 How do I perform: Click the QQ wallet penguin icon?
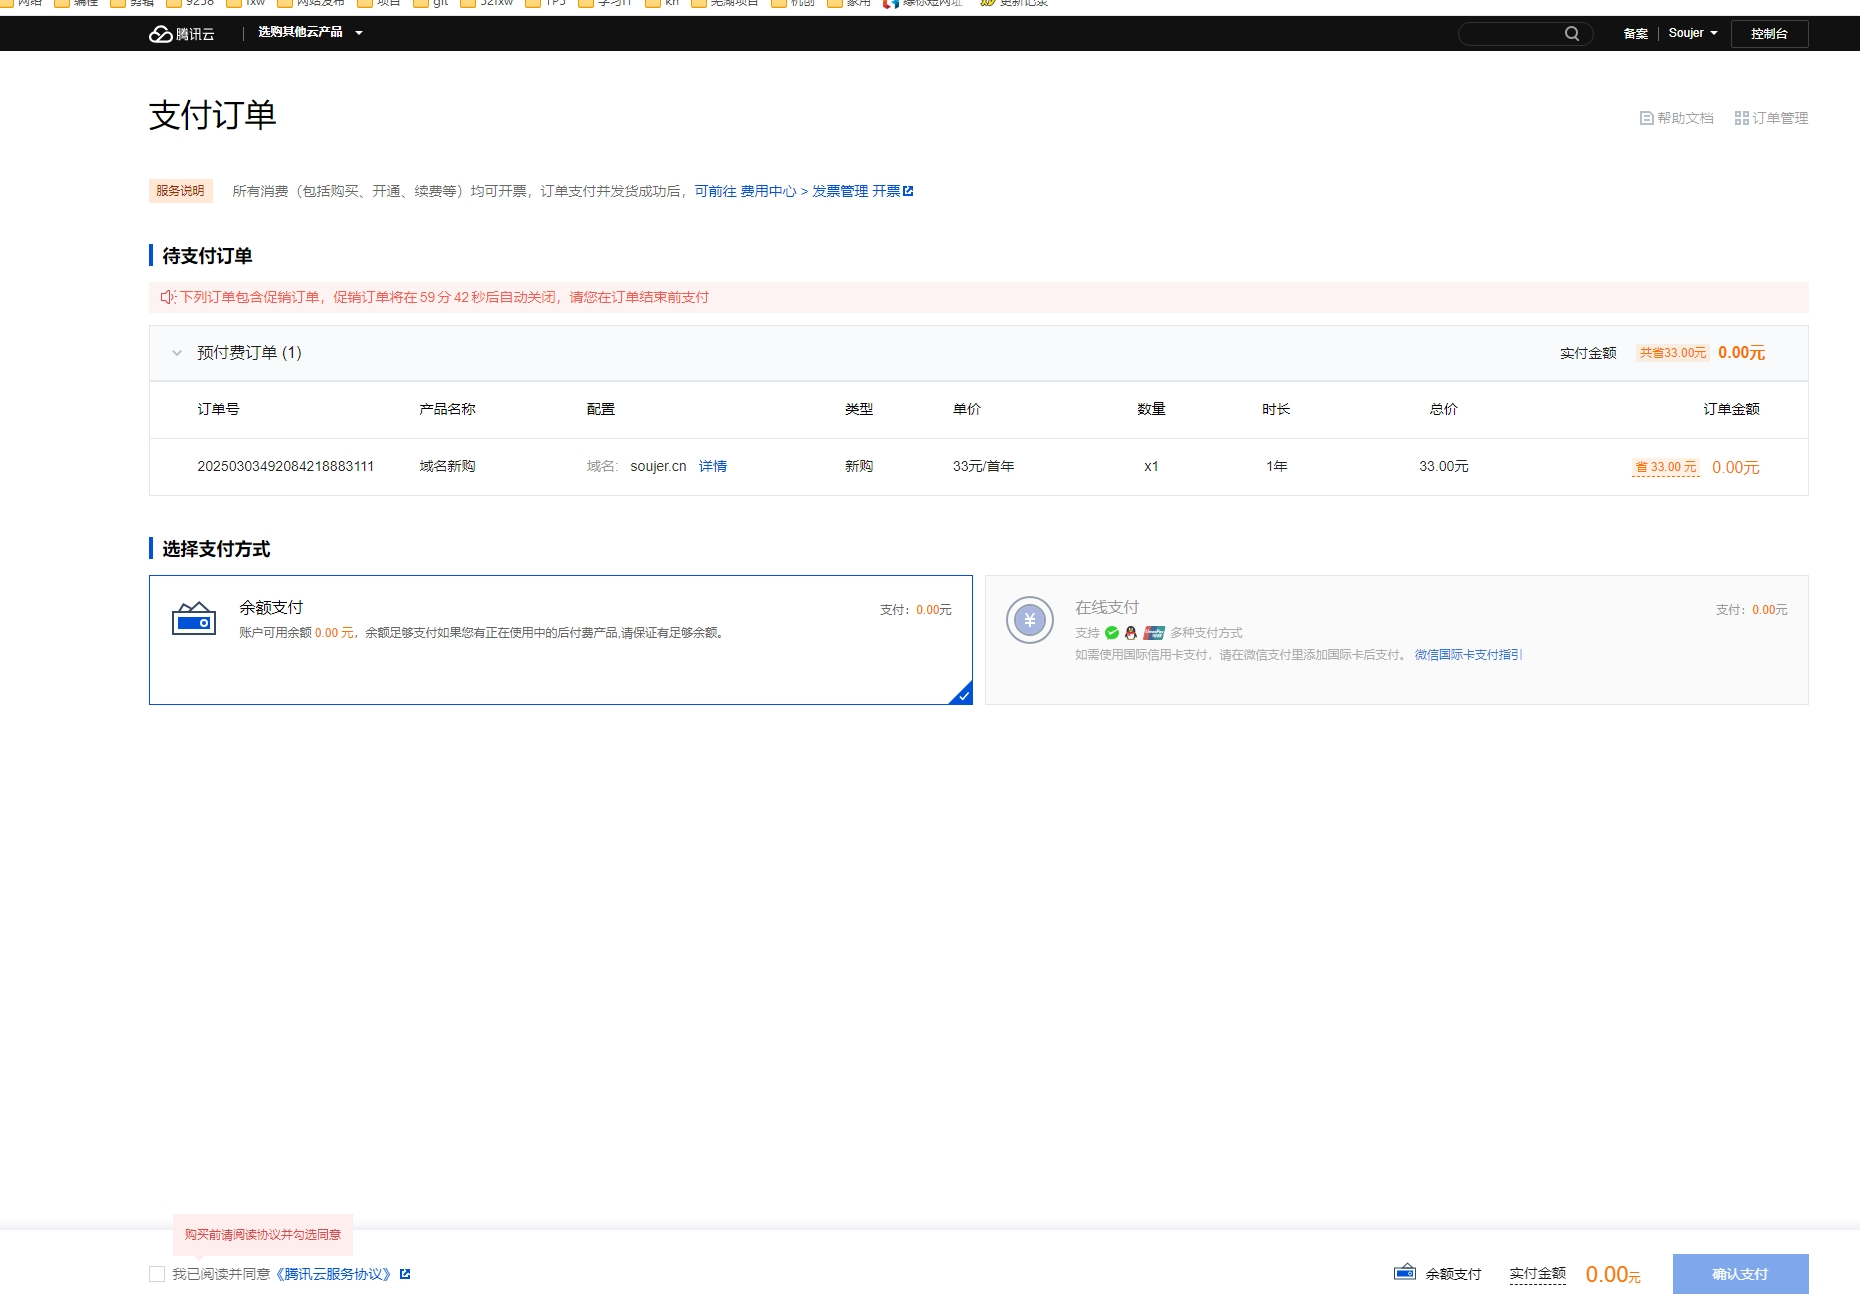[x=1131, y=633]
